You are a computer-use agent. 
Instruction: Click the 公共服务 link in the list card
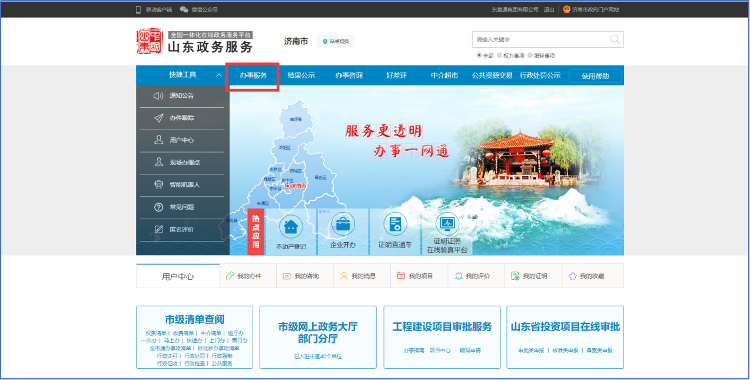(221, 364)
